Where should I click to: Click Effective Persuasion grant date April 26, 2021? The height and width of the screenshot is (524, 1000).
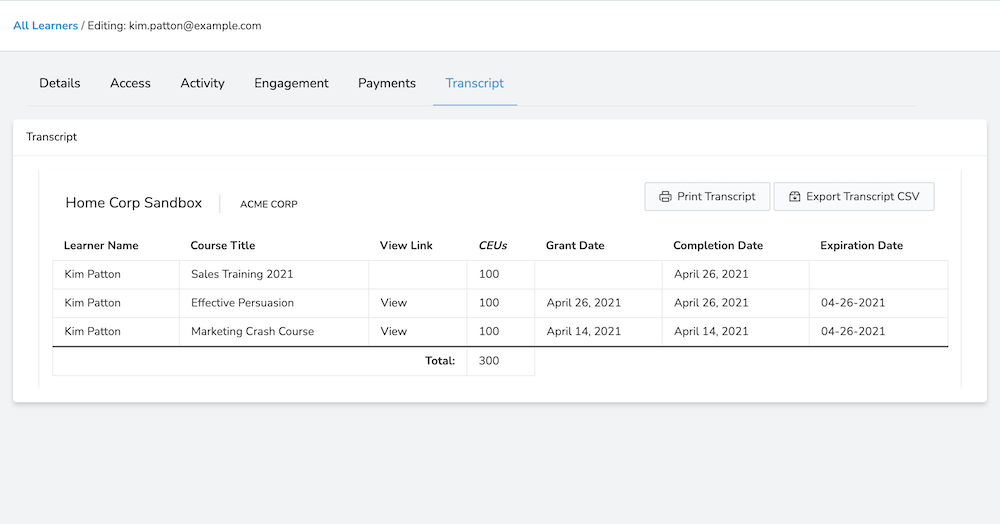point(584,303)
